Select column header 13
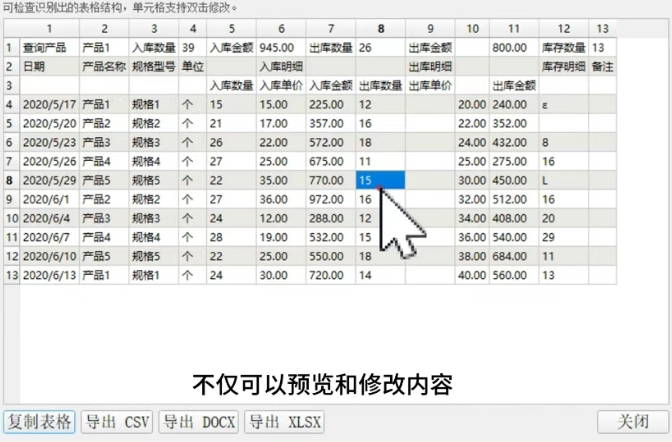672x442 pixels. (x=603, y=29)
